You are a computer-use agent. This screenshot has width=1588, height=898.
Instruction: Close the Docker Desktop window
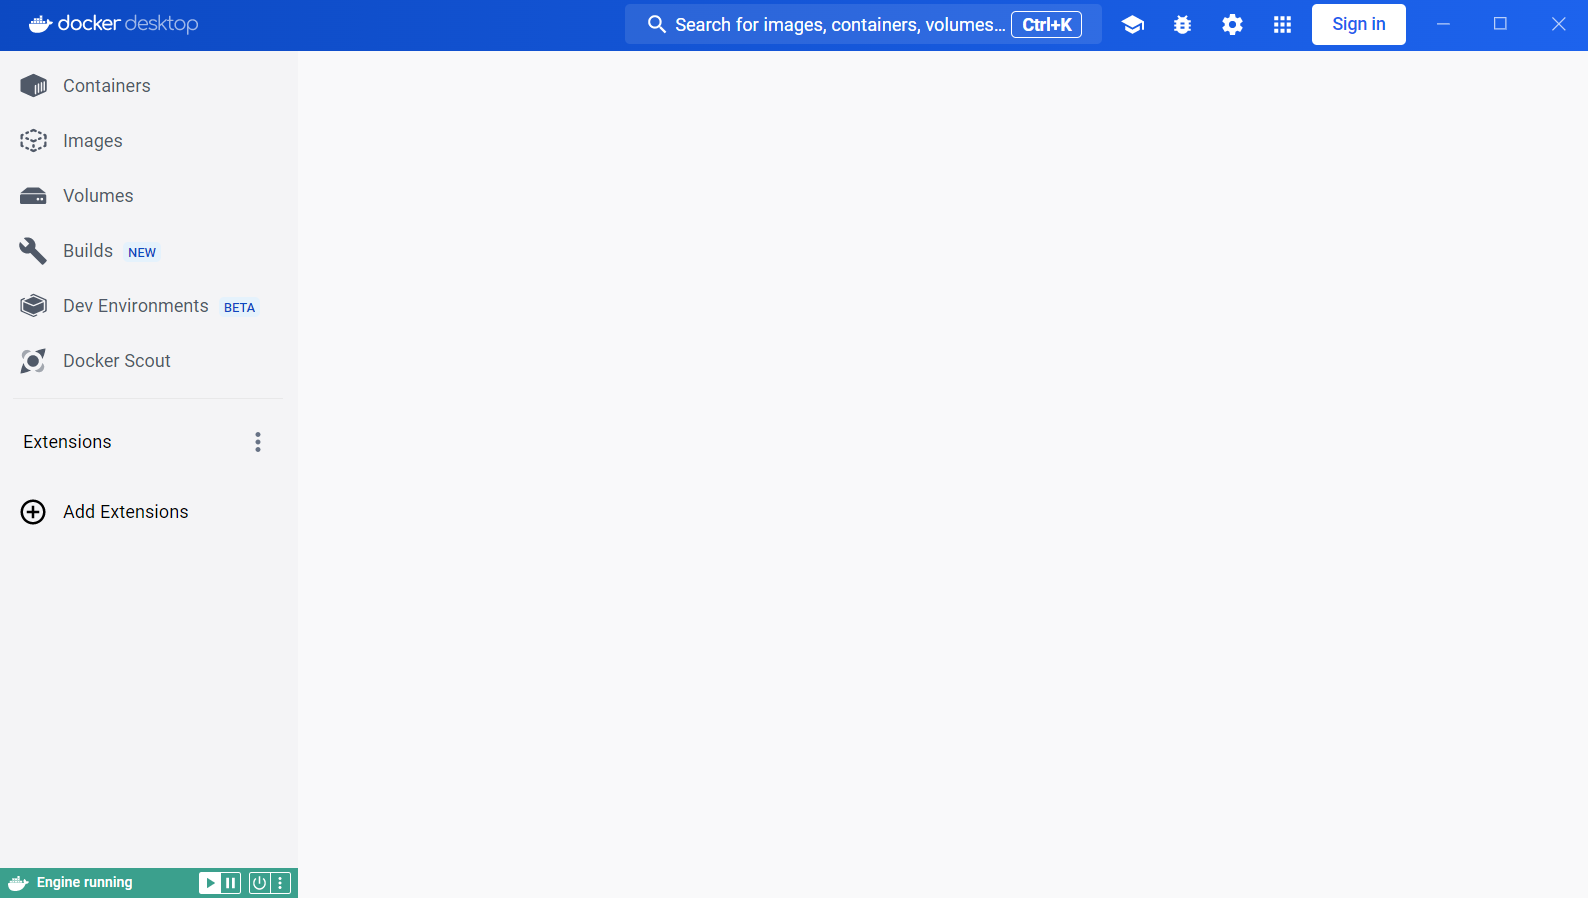(1558, 24)
